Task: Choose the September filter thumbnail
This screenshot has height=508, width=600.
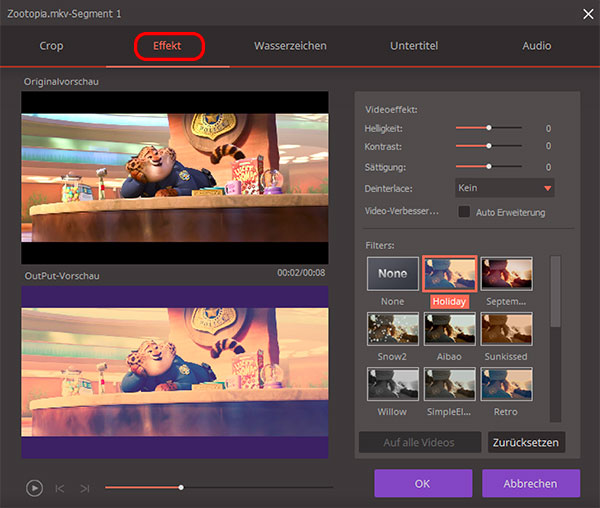Action: [x=507, y=274]
